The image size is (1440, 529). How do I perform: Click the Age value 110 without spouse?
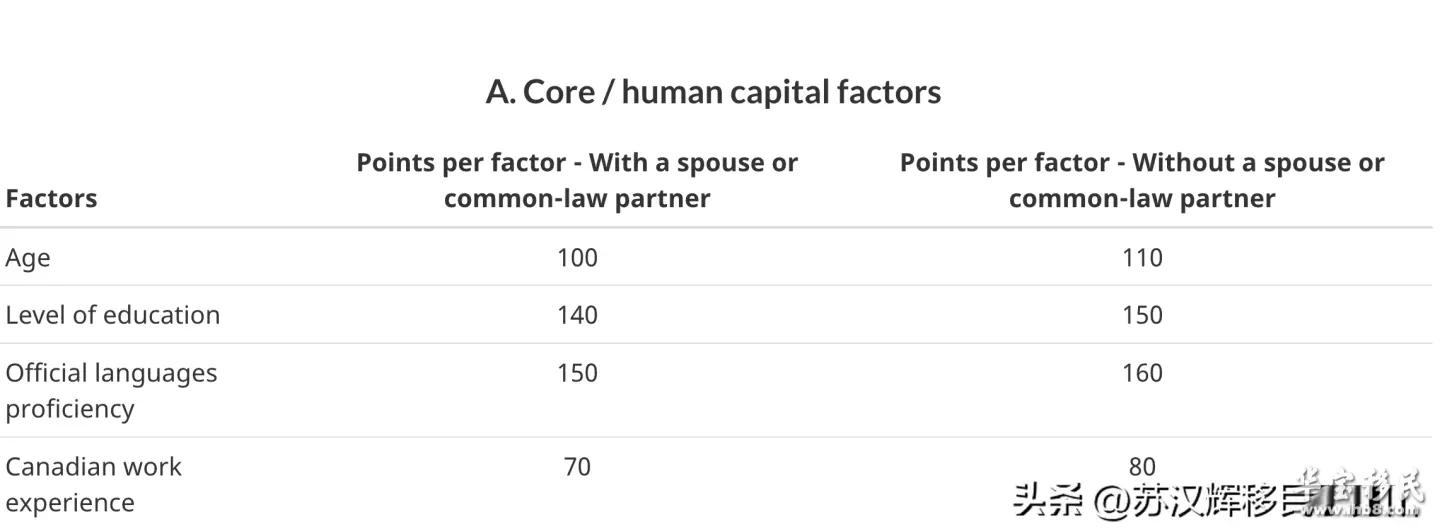coord(1142,257)
